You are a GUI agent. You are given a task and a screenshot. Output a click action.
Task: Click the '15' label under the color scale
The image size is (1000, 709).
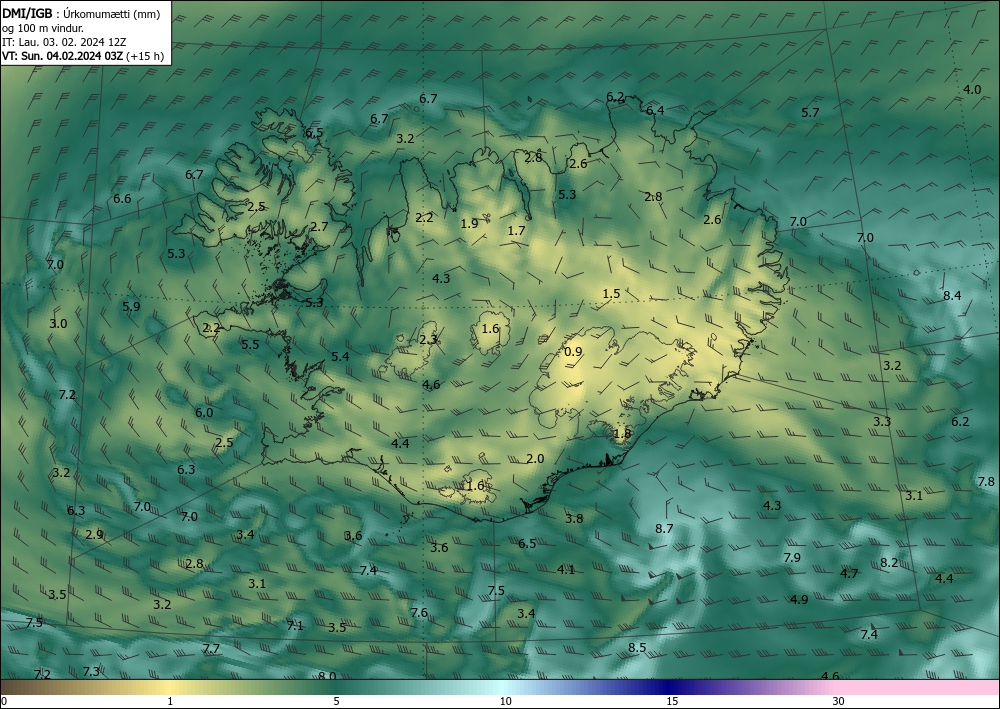click(x=672, y=701)
